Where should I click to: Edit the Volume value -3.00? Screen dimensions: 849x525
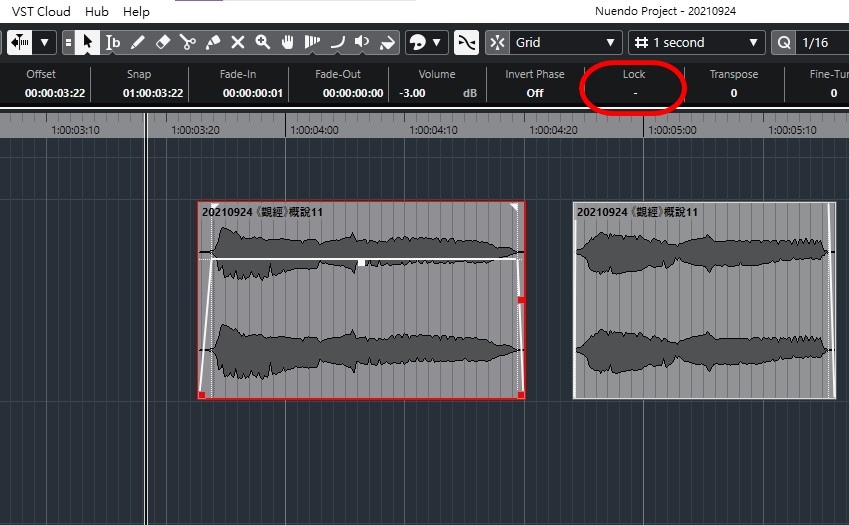413,93
